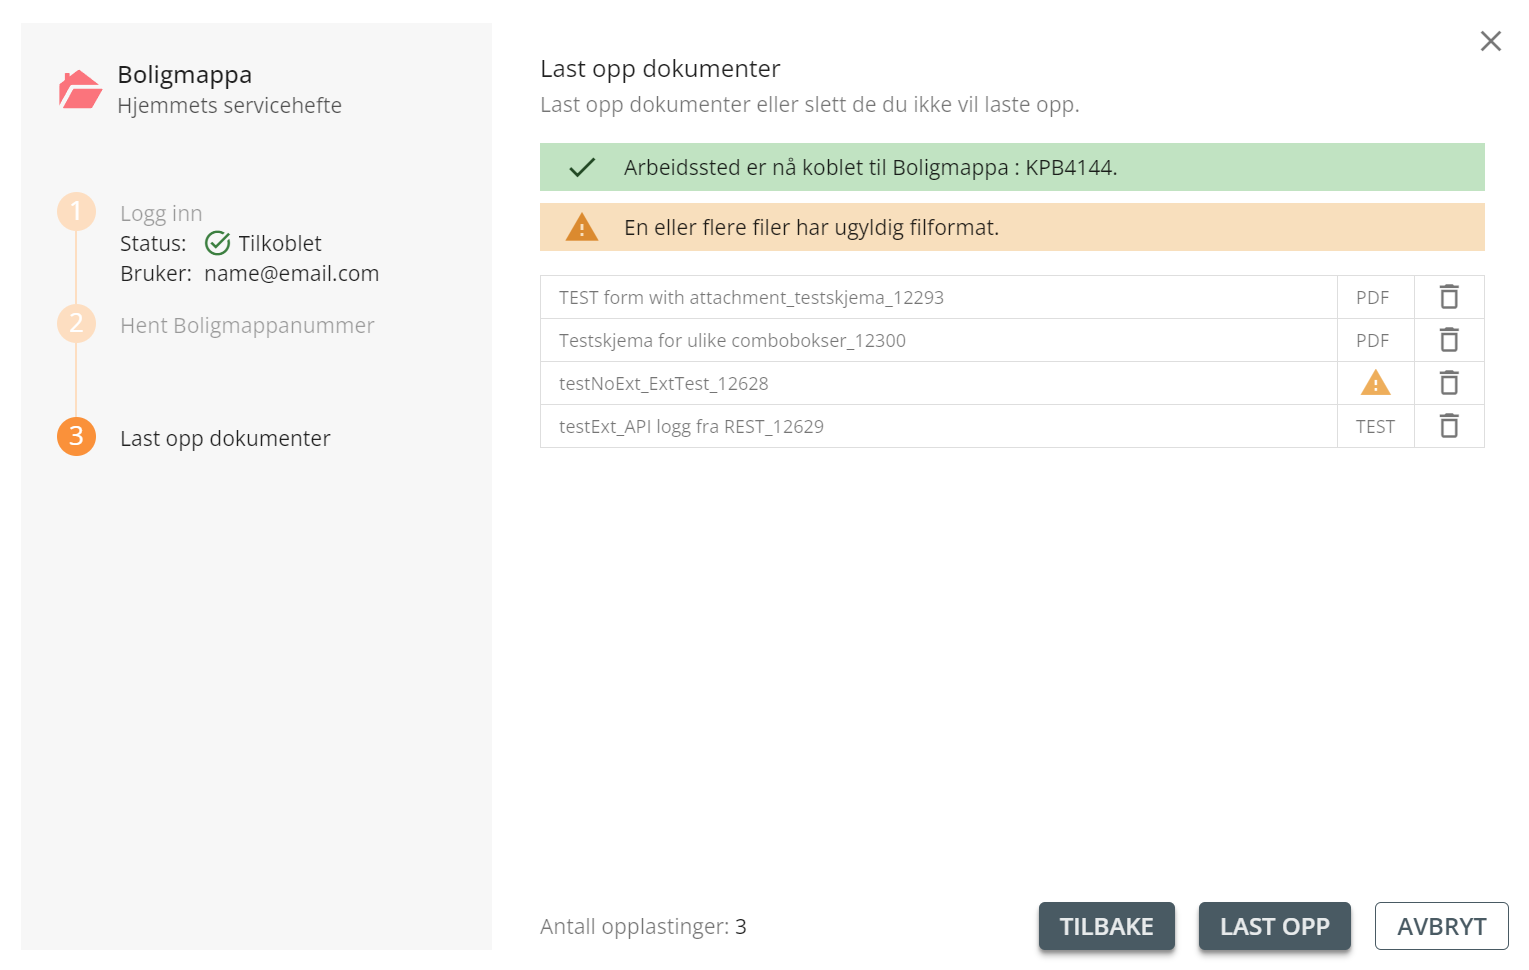Select the TEST form with attachment_testskjema_12293 row
Image resolution: width=1529 pixels, height=970 pixels.
(x=1012, y=297)
